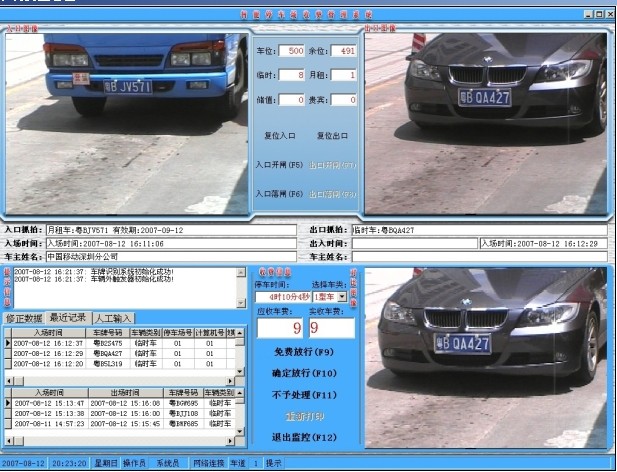617x472 pixels.
Task: Click the 入口开闸 (F5) button
Action: pos(278,164)
